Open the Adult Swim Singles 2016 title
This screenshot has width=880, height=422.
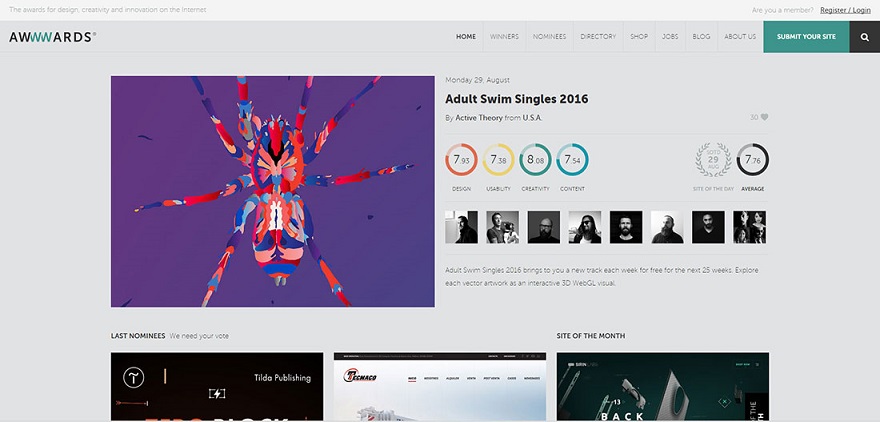516,99
